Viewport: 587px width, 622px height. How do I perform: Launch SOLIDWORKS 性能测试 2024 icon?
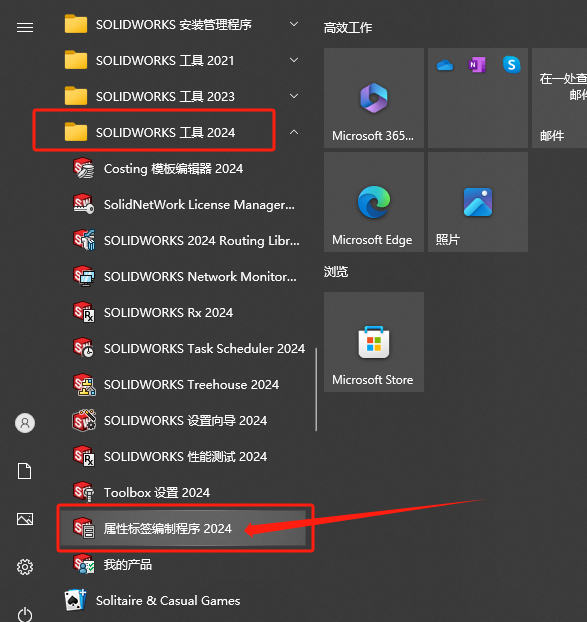pyautogui.click(x=84, y=457)
